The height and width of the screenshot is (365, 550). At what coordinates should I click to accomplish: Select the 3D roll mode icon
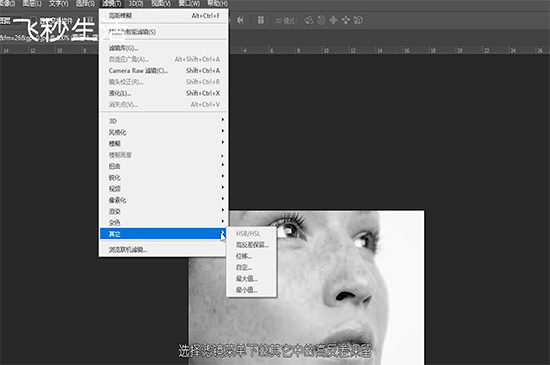tap(321, 20)
